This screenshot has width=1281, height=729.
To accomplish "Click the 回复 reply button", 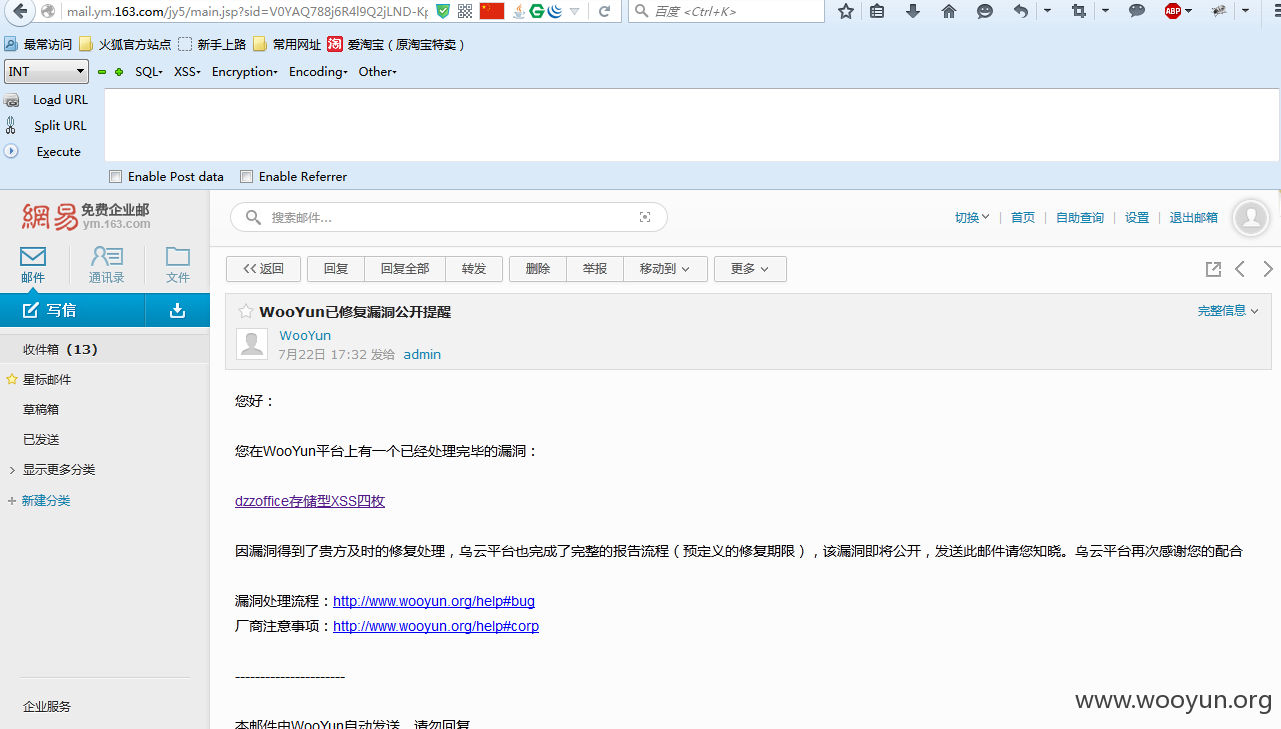I will [x=336, y=269].
